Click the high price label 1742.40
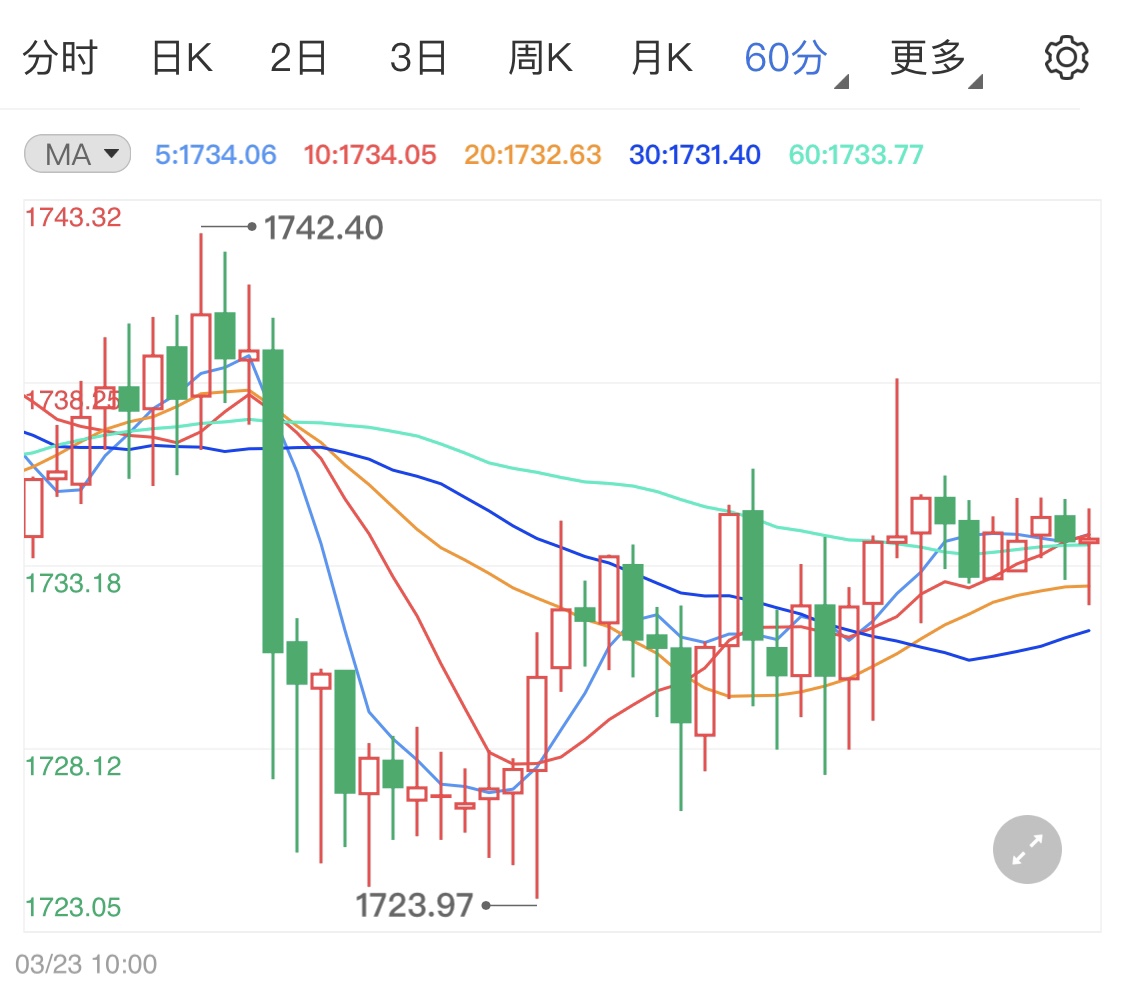This screenshot has height=991, width=1125. [x=324, y=227]
